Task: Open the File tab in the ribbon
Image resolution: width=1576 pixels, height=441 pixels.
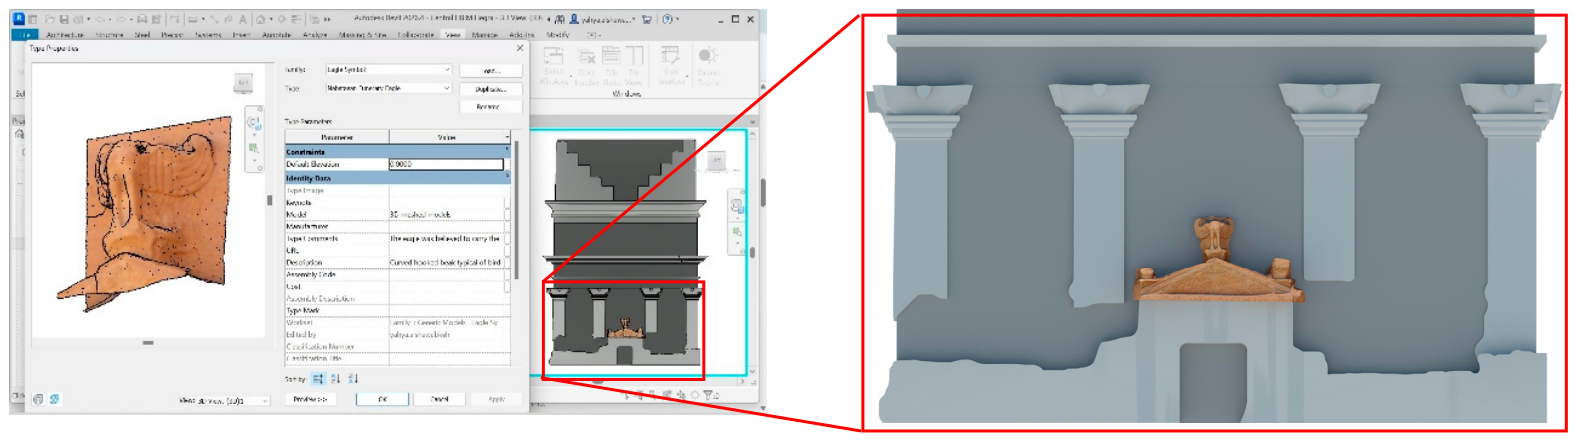Action: pos(25,35)
